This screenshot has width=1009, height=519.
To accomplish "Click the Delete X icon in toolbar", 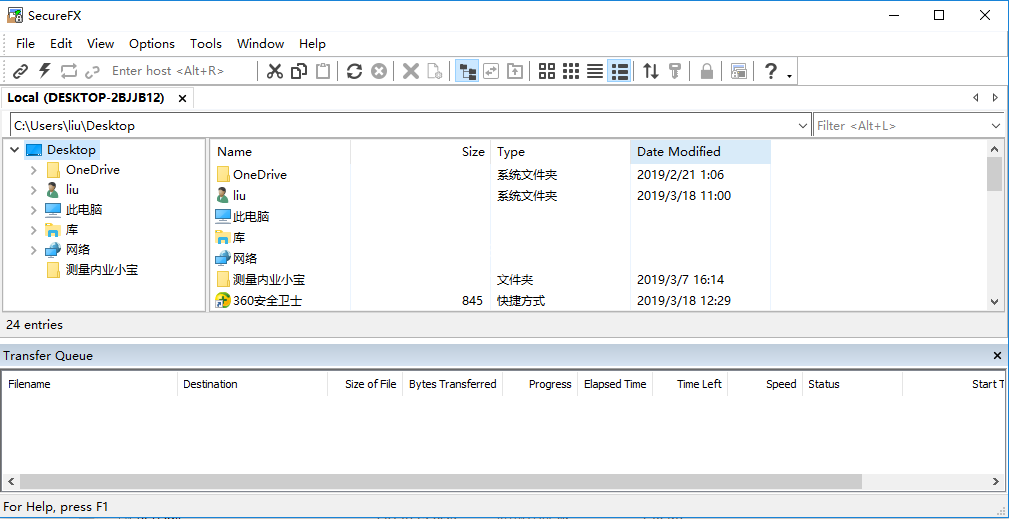I will point(411,71).
